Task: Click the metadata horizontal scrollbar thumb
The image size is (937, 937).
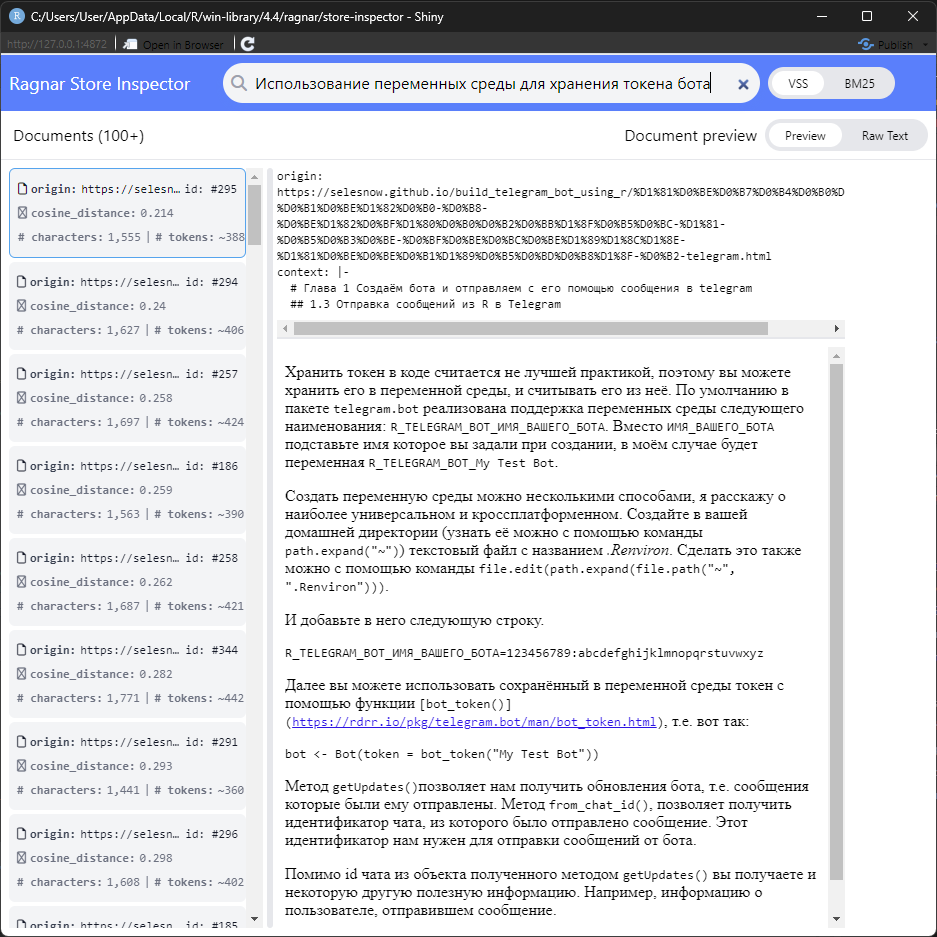Action: point(530,329)
